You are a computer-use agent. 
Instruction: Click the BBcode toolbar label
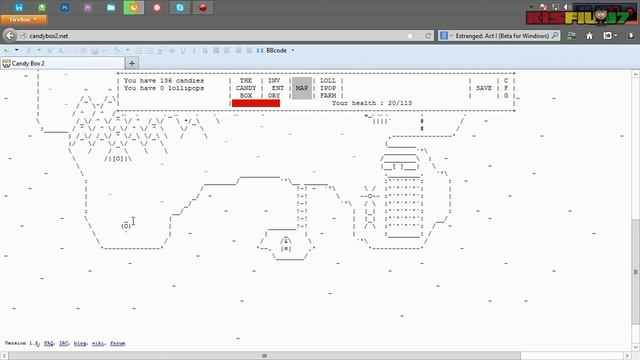click(x=276, y=51)
